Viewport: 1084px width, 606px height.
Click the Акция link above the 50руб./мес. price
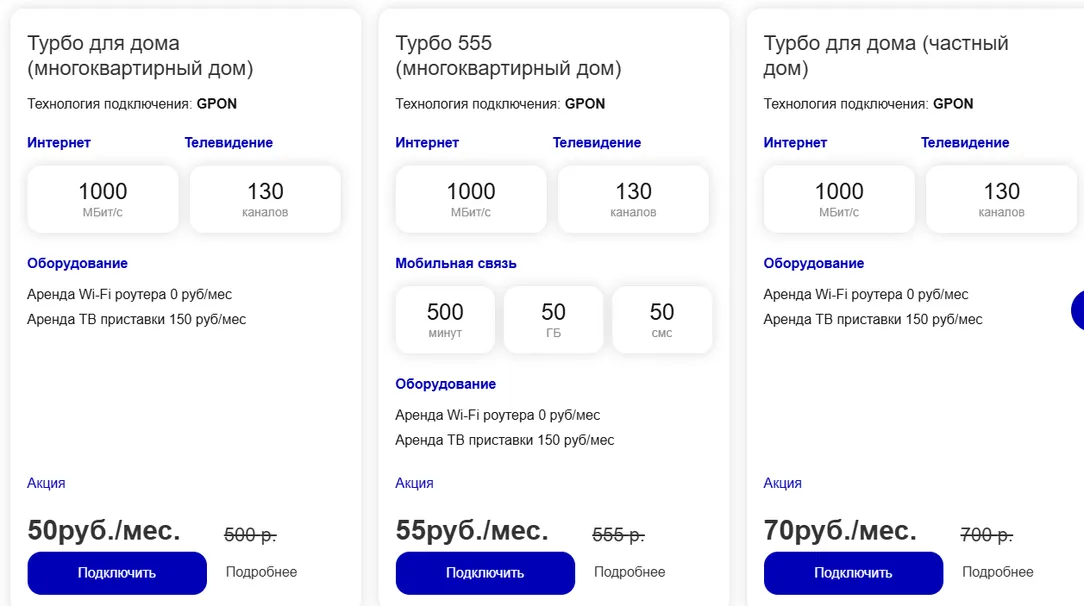coord(46,483)
